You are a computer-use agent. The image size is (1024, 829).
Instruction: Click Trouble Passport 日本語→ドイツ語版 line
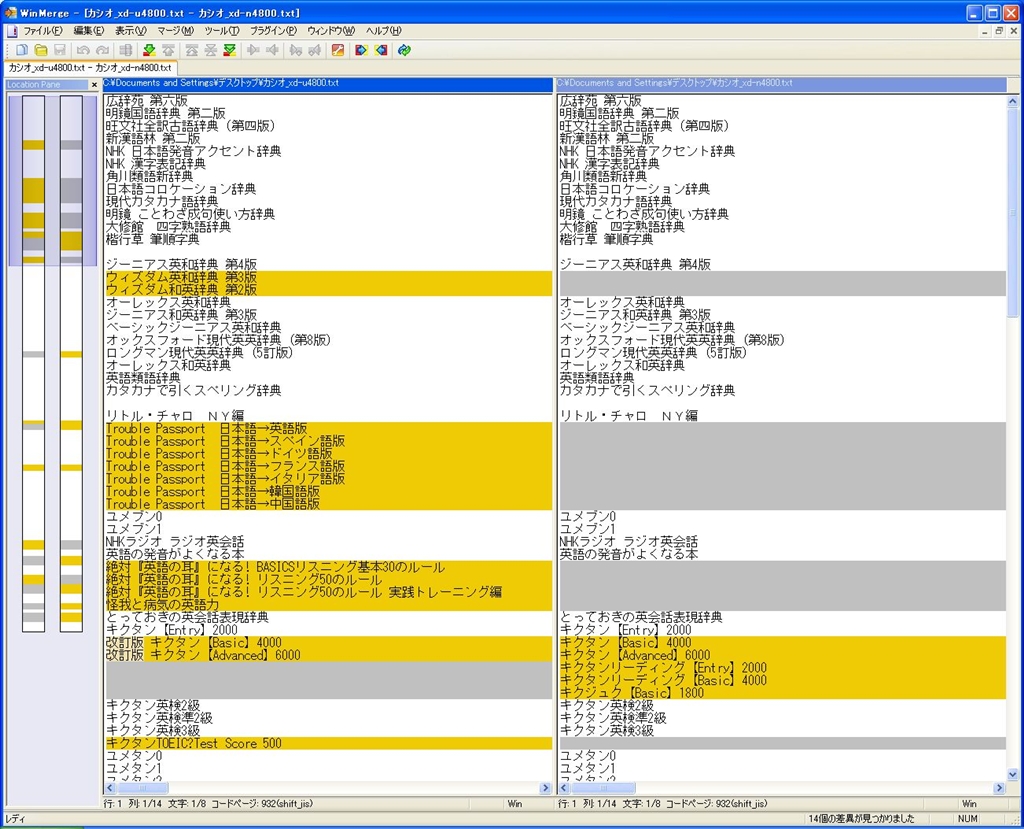(x=328, y=453)
